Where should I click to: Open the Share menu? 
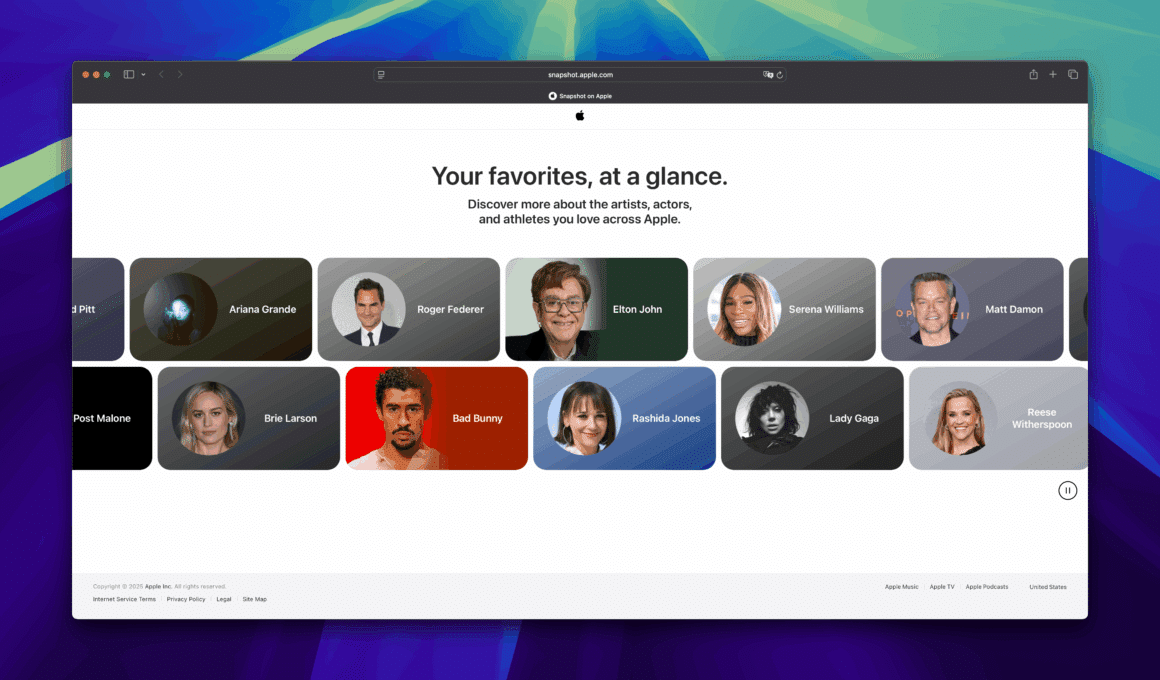[1033, 74]
